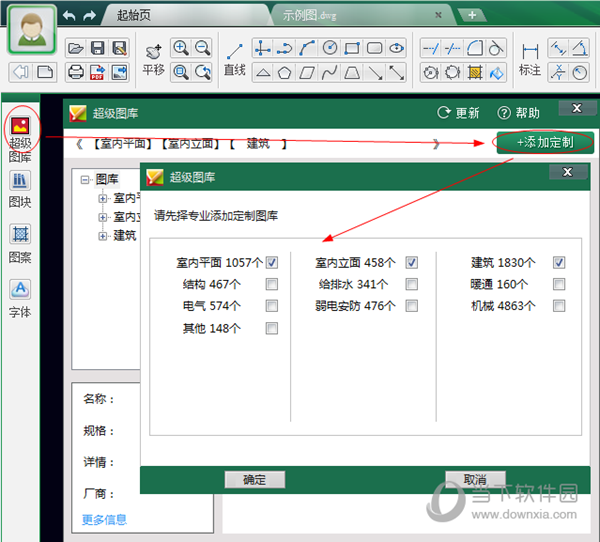Select the Dimension (标注) tool
Viewport: 600px width, 542px height.
click(x=530, y=60)
